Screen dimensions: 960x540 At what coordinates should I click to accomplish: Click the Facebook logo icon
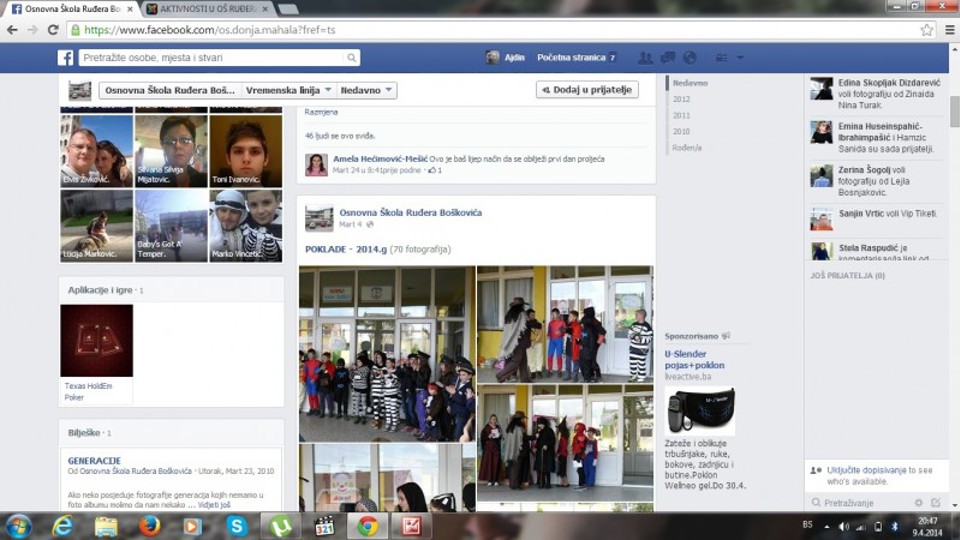tap(66, 58)
